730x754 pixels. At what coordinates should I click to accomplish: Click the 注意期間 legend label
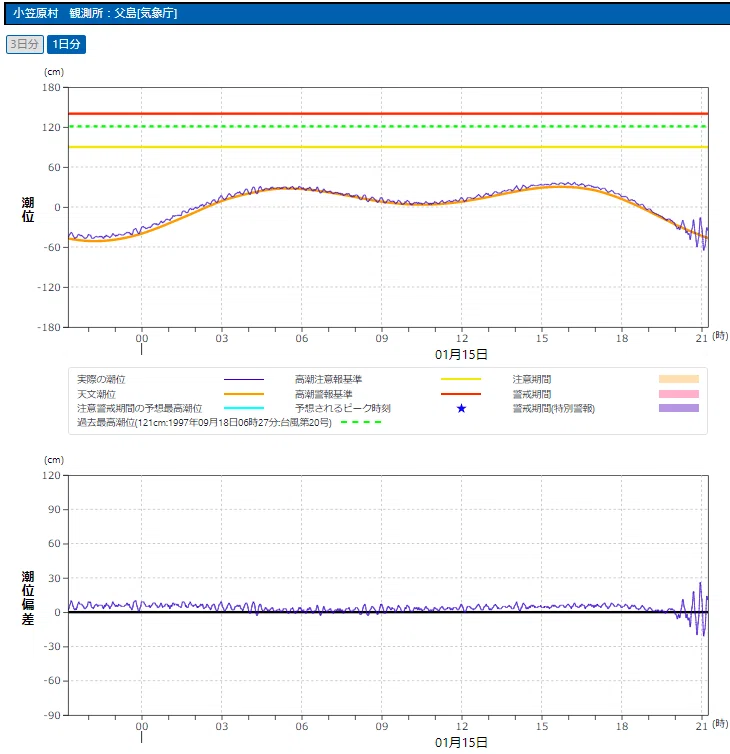tap(532, 379)
